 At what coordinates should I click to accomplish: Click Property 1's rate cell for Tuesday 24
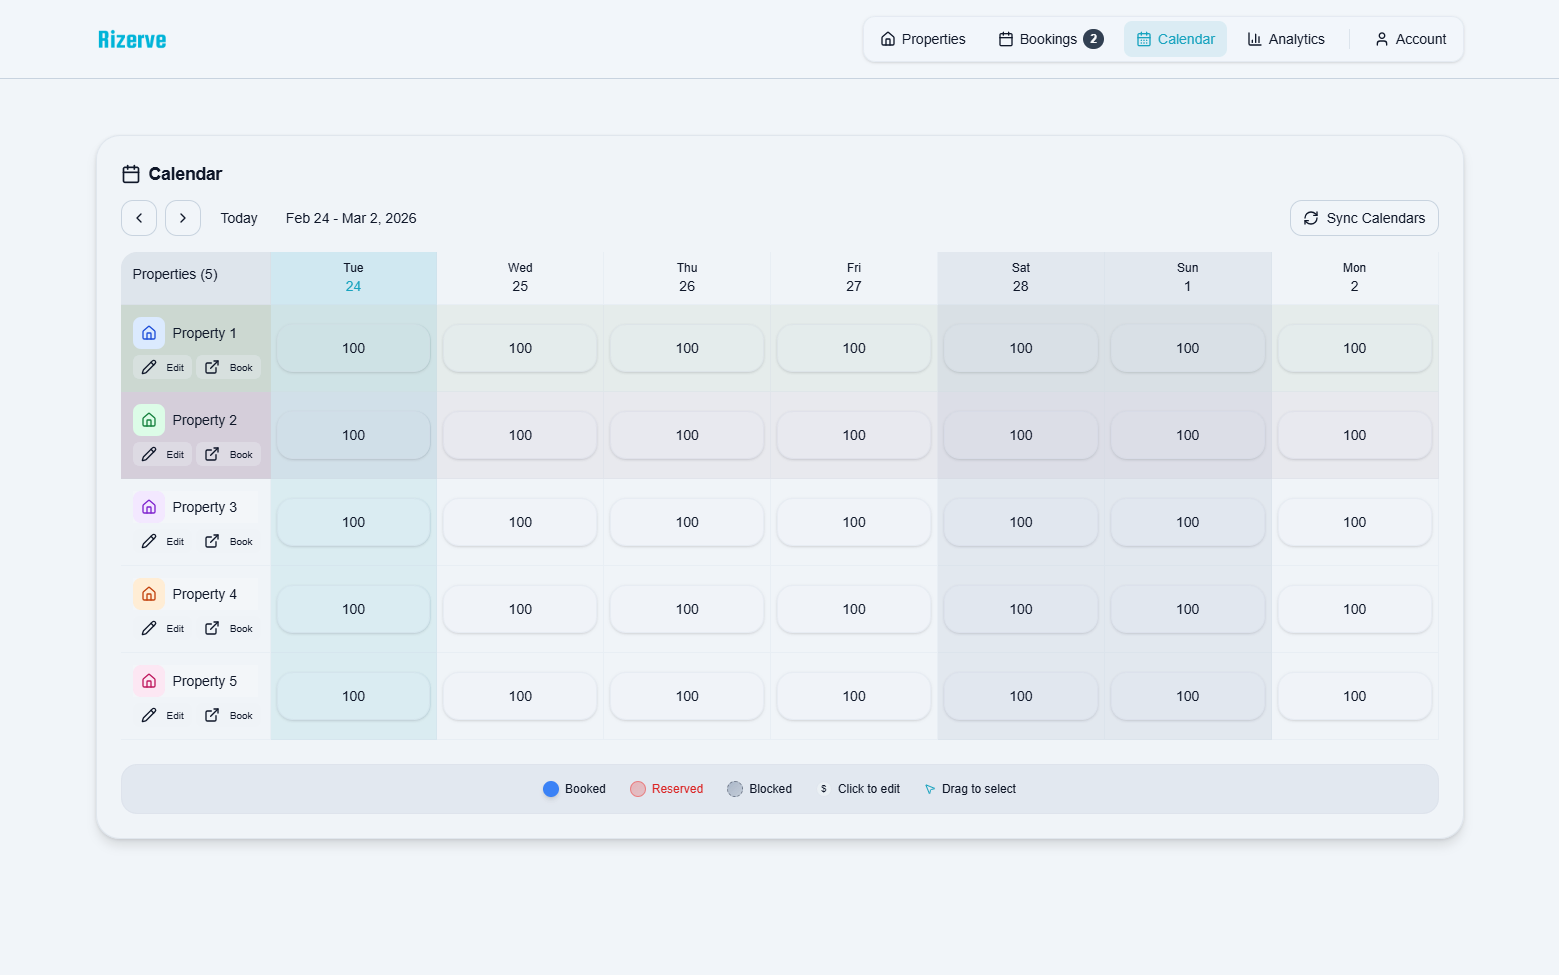pyautogui.click(x=352, y=348)
